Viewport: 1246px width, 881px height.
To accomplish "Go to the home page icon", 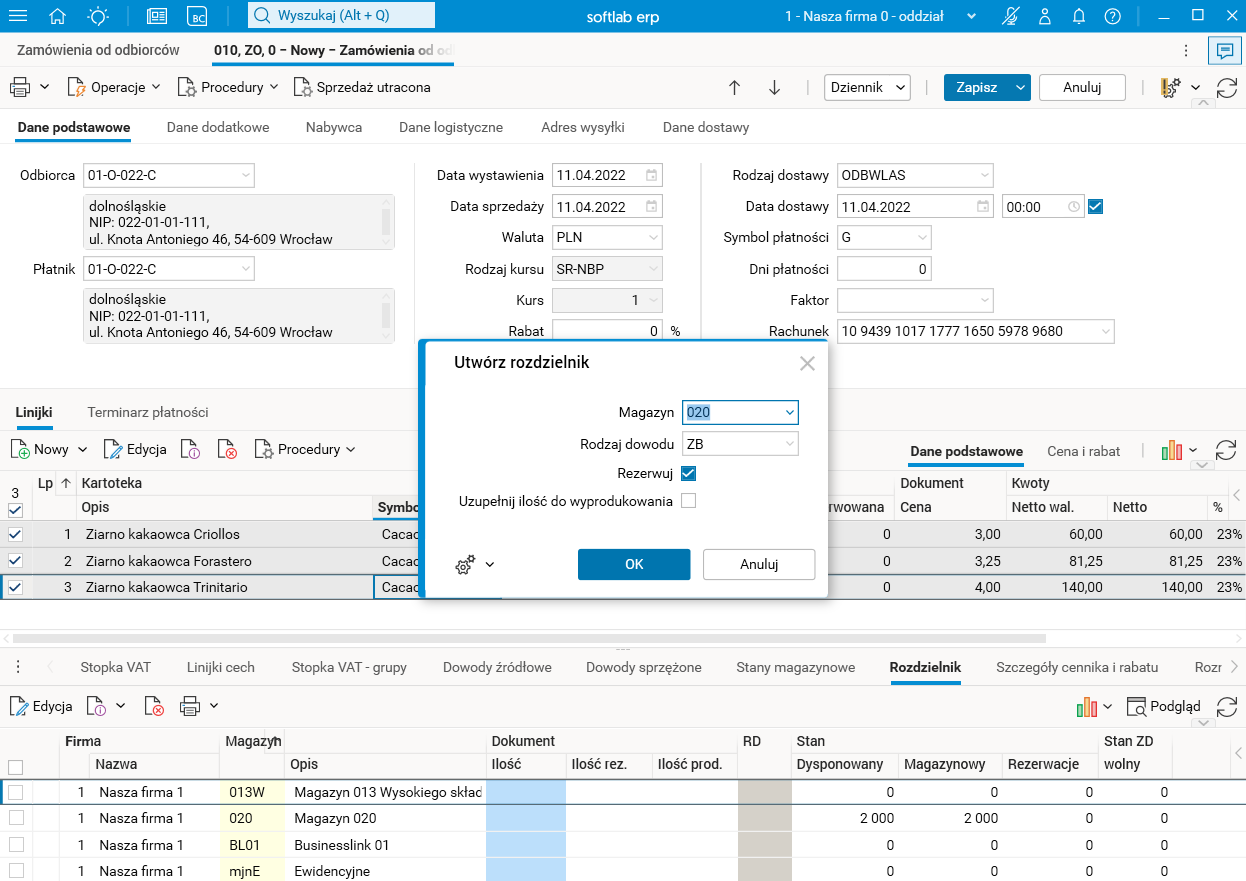I will coord(58,16).
